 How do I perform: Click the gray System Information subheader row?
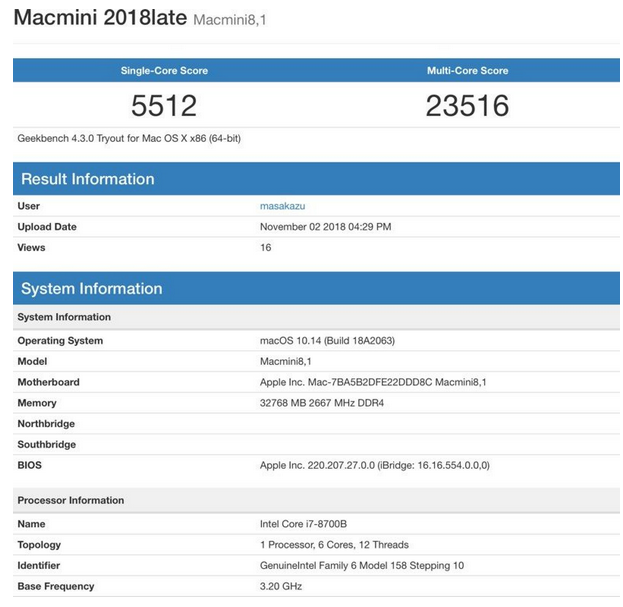coord(316,317)
